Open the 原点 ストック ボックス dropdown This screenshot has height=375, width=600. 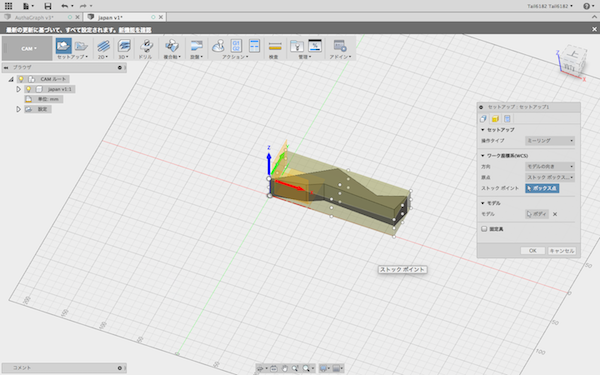point(550,178)
